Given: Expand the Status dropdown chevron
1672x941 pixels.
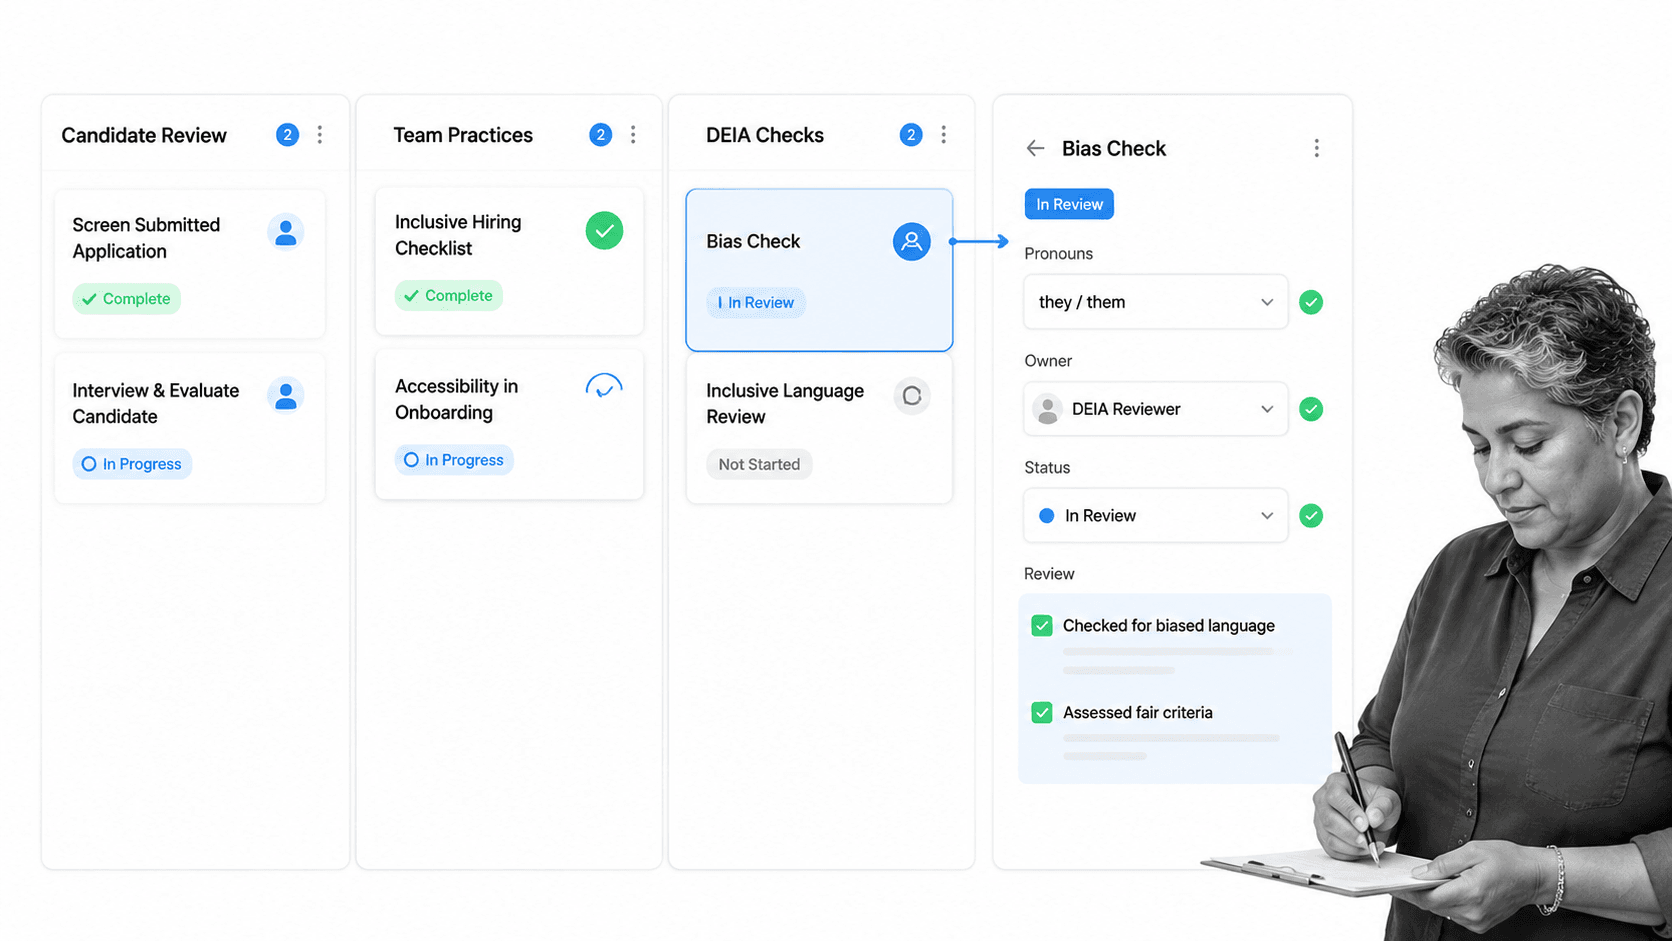Looking at the screenshot, I should [x=1266, y=516].
